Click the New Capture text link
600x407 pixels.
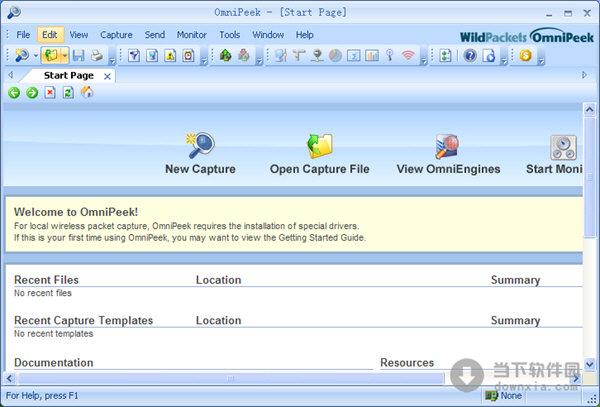point(200,169)
